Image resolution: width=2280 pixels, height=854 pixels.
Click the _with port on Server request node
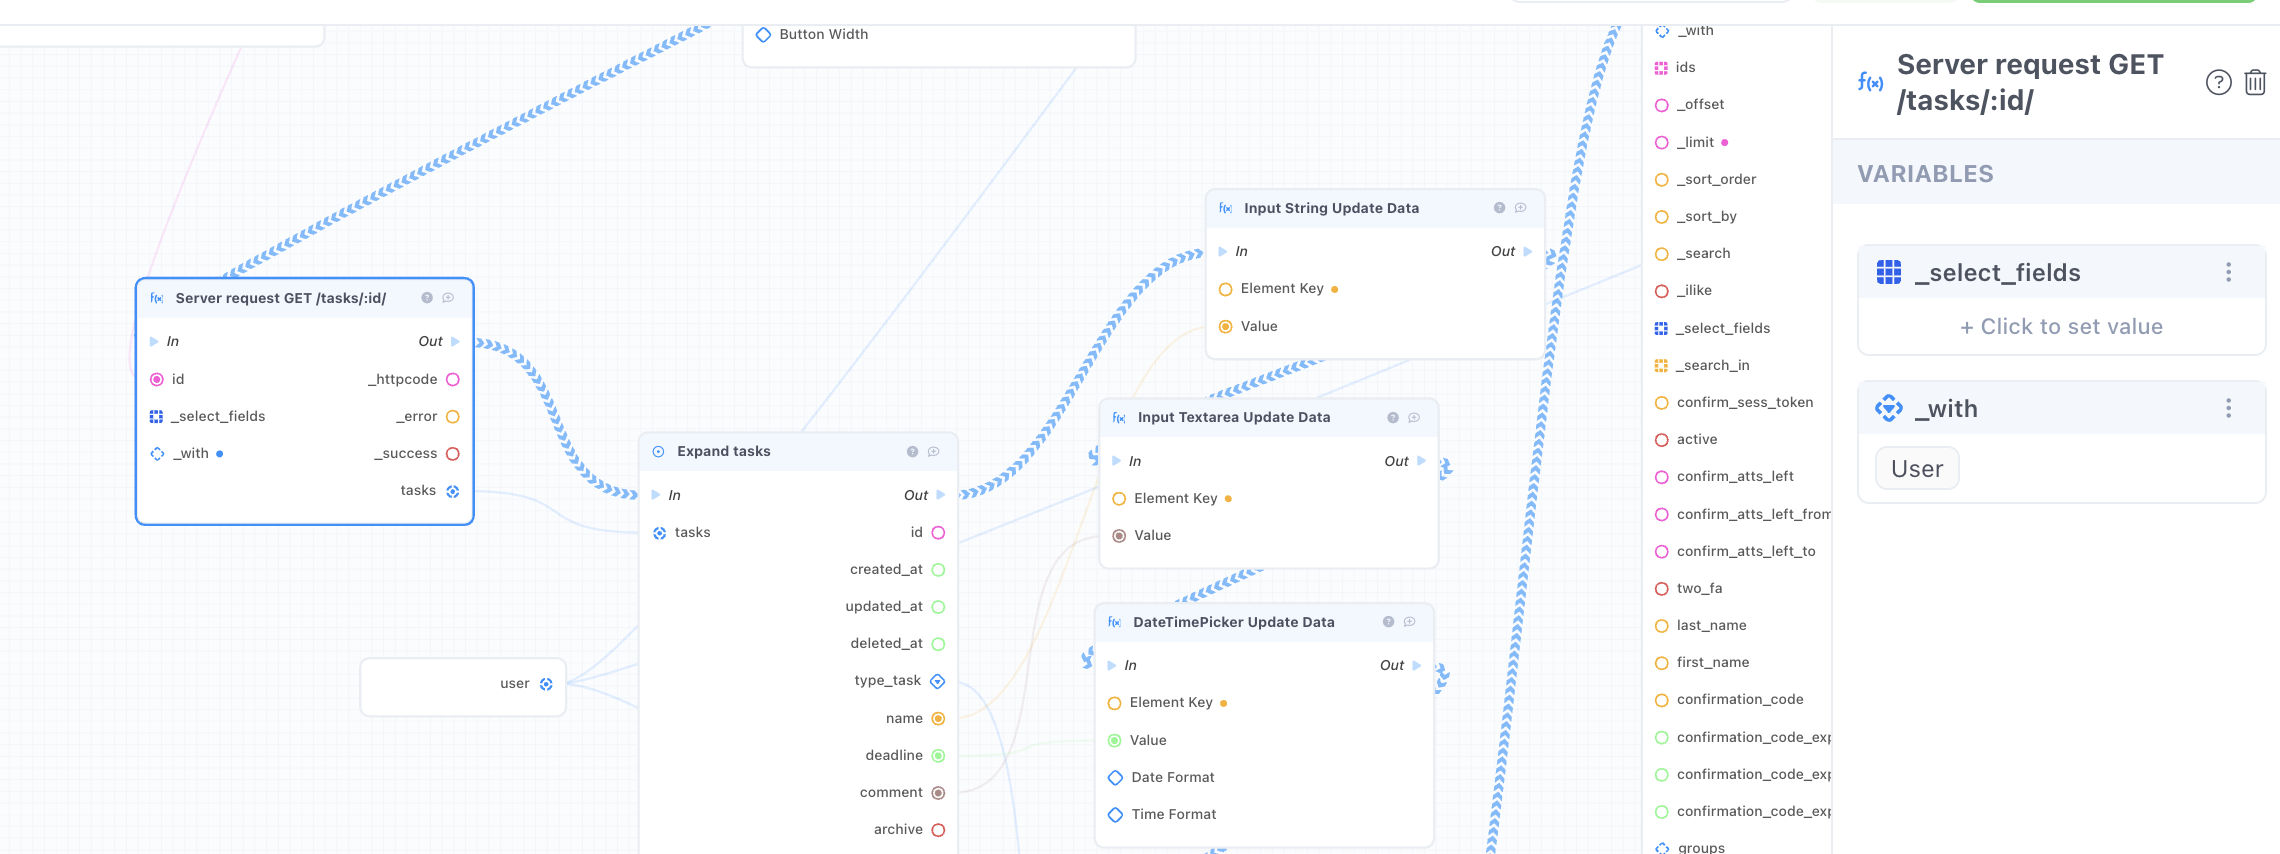coord(157,453)
